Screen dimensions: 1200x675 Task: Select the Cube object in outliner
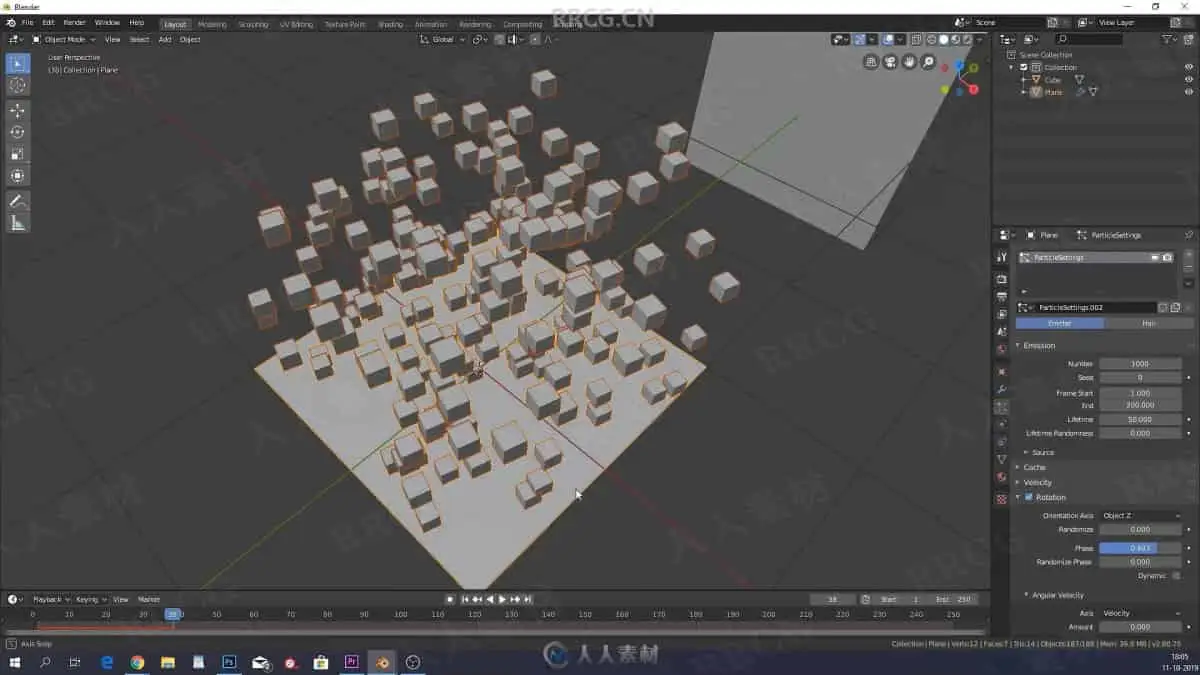pos(1052,79)
